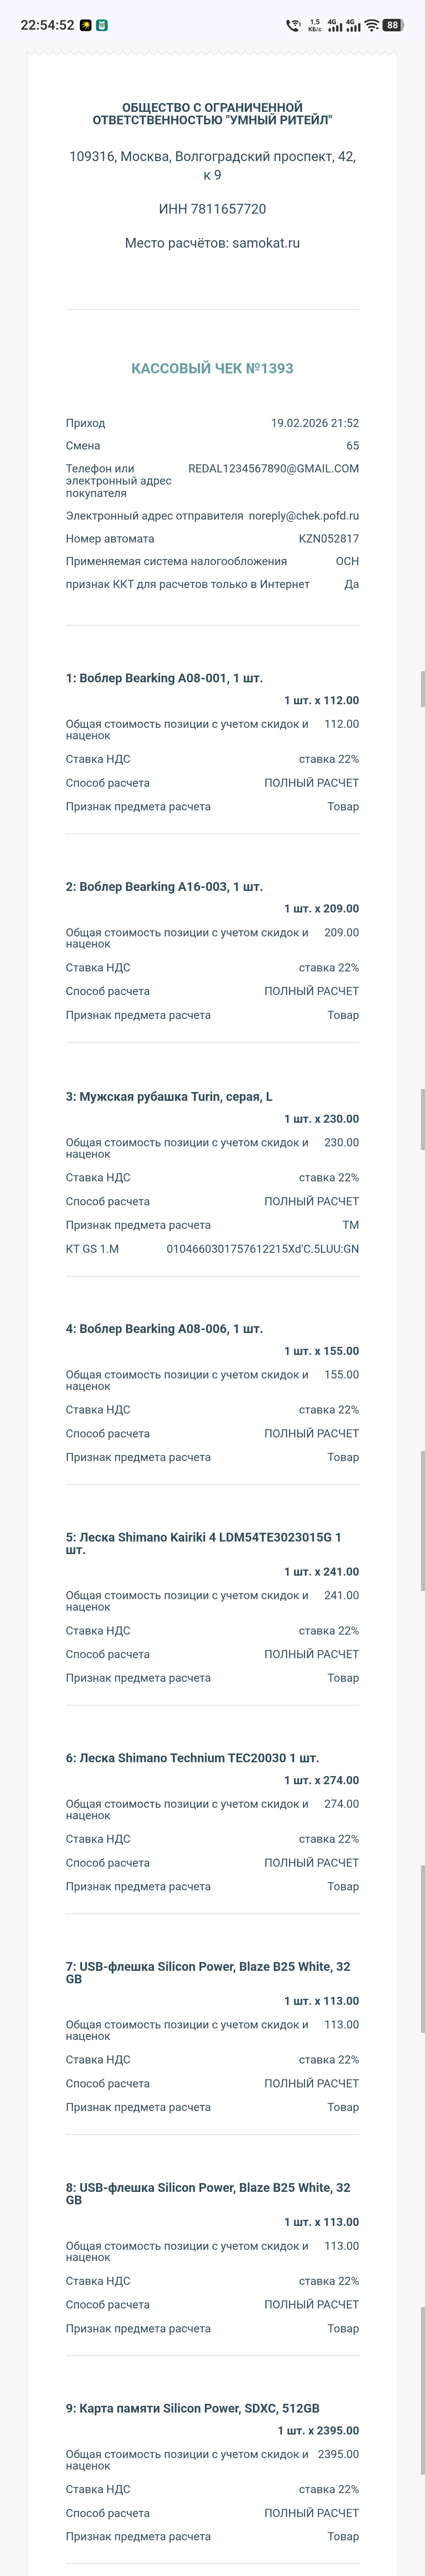The width and height of the screenshot is (425, 2576).
Task: Tap the yellow notification app icon
Action: tap(86, 25)
